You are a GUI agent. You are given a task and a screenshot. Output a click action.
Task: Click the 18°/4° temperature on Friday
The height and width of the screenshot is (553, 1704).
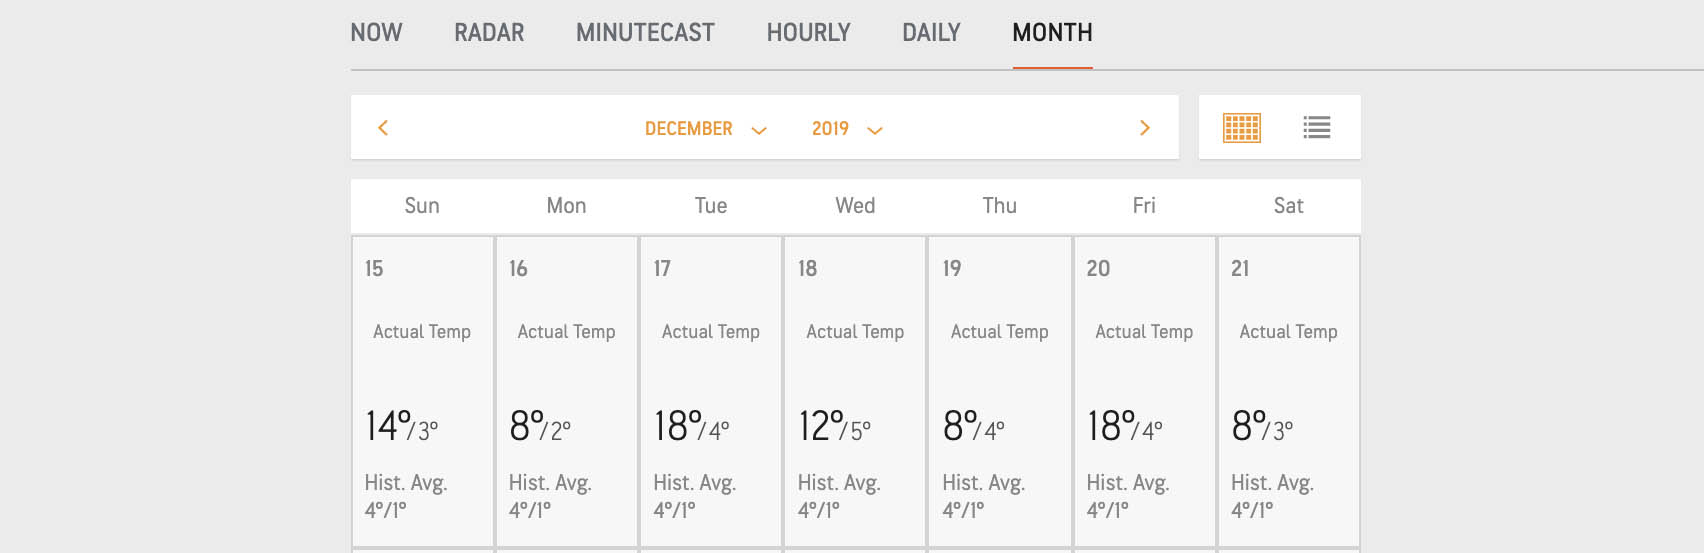(x=1125, y=426)
